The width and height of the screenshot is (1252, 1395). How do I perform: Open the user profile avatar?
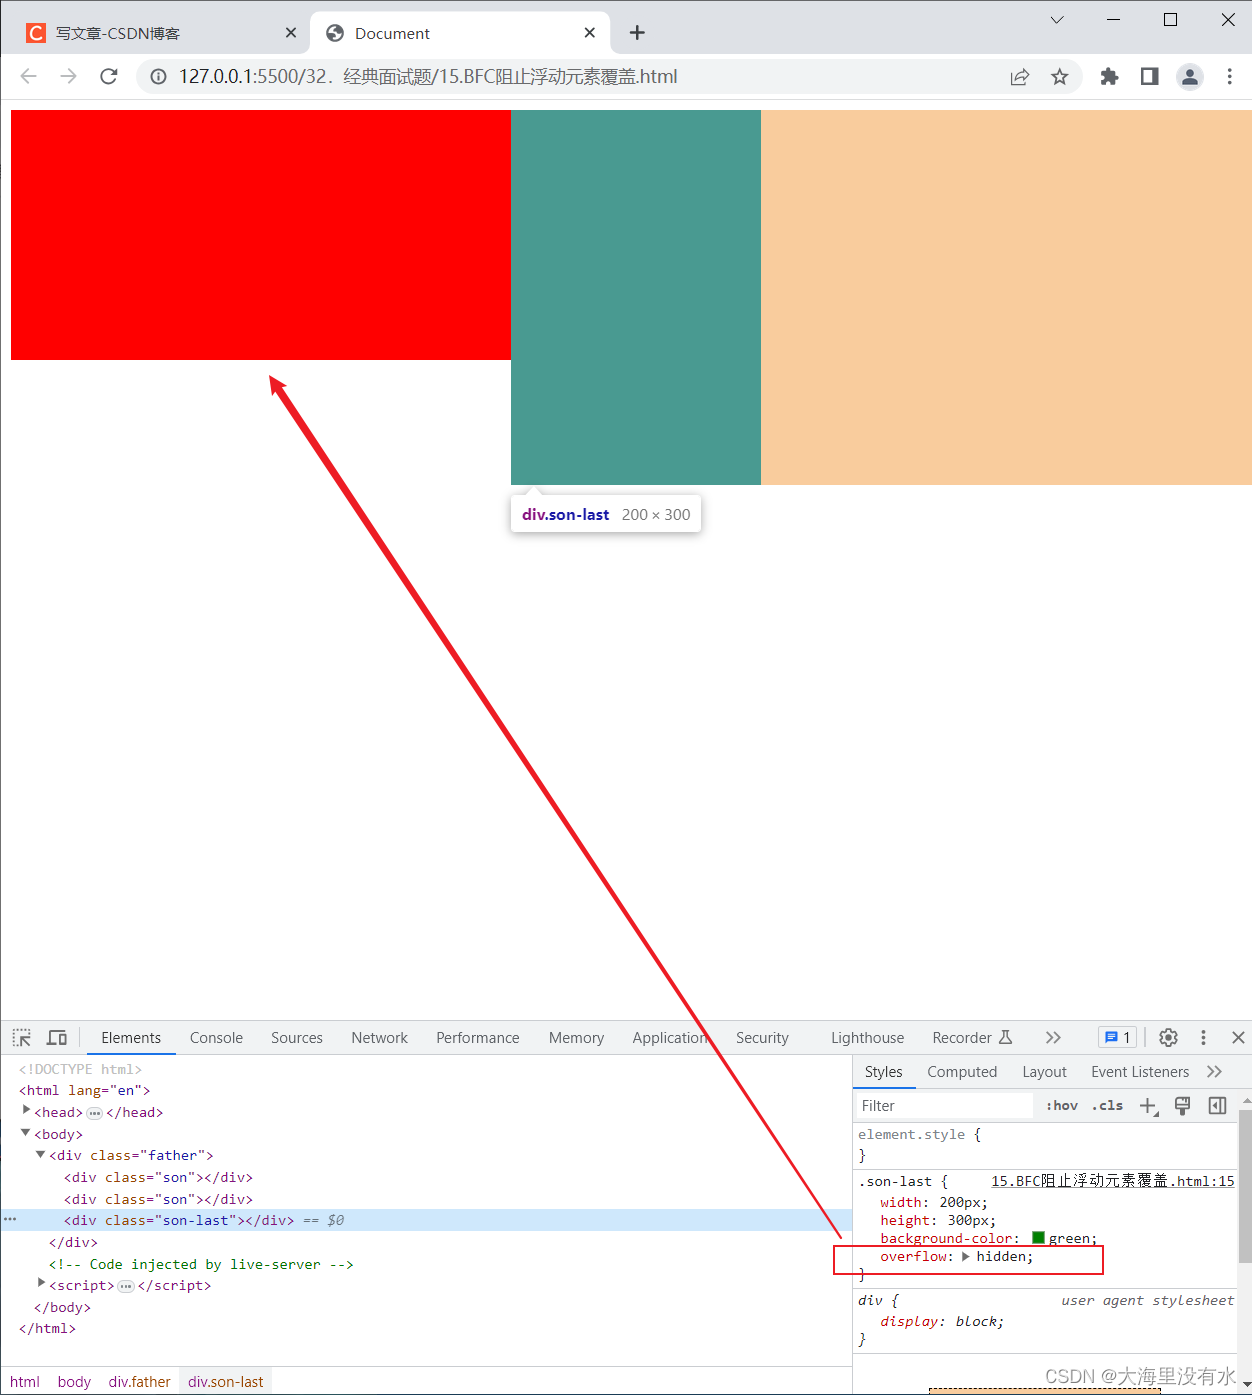coord(1189,77)
